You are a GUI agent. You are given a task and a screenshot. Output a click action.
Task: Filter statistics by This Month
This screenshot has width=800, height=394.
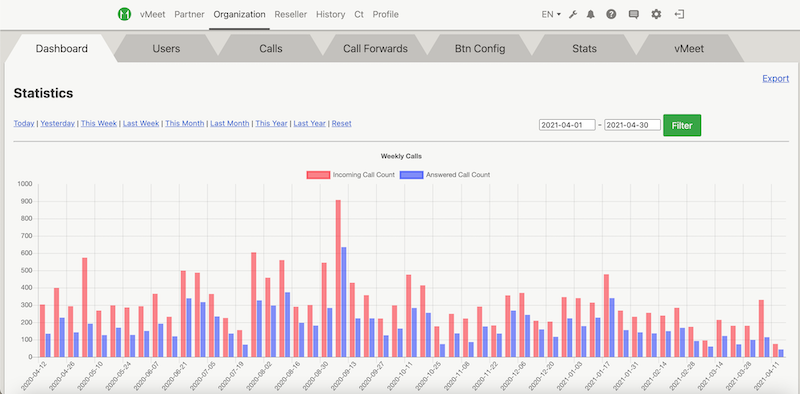coord(185,124)
